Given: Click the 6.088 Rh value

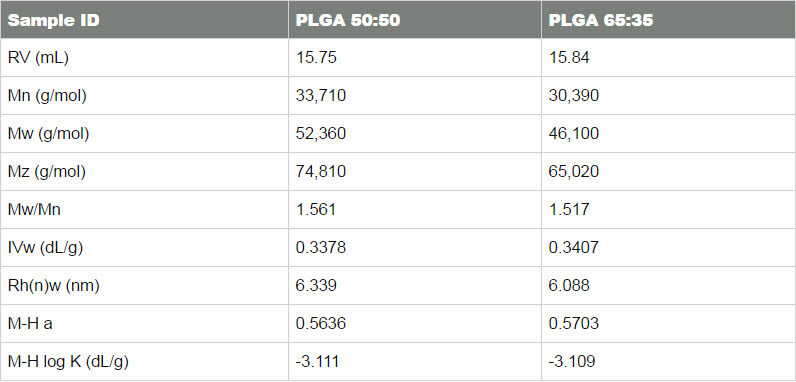Looking at the screenshot, I should (x=569, y=285).
